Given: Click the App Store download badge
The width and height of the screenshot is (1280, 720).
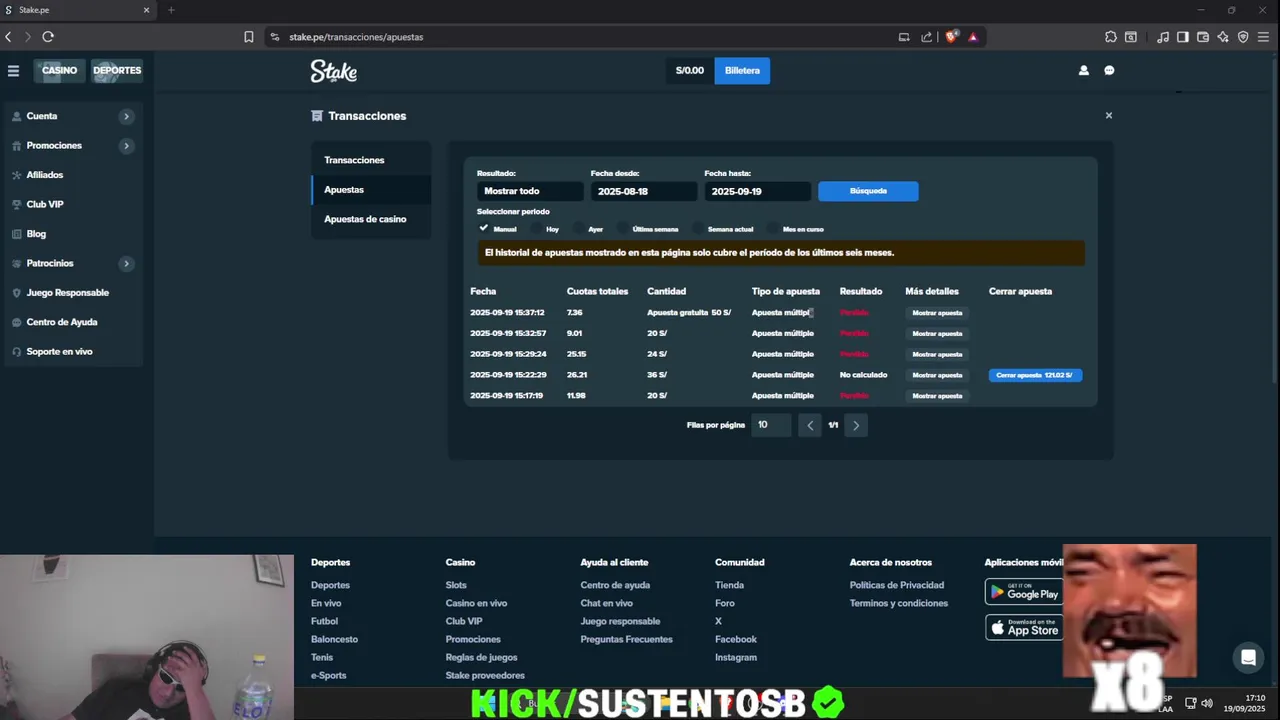Looking at the screenshot, I should click(x=1024, y=627).
